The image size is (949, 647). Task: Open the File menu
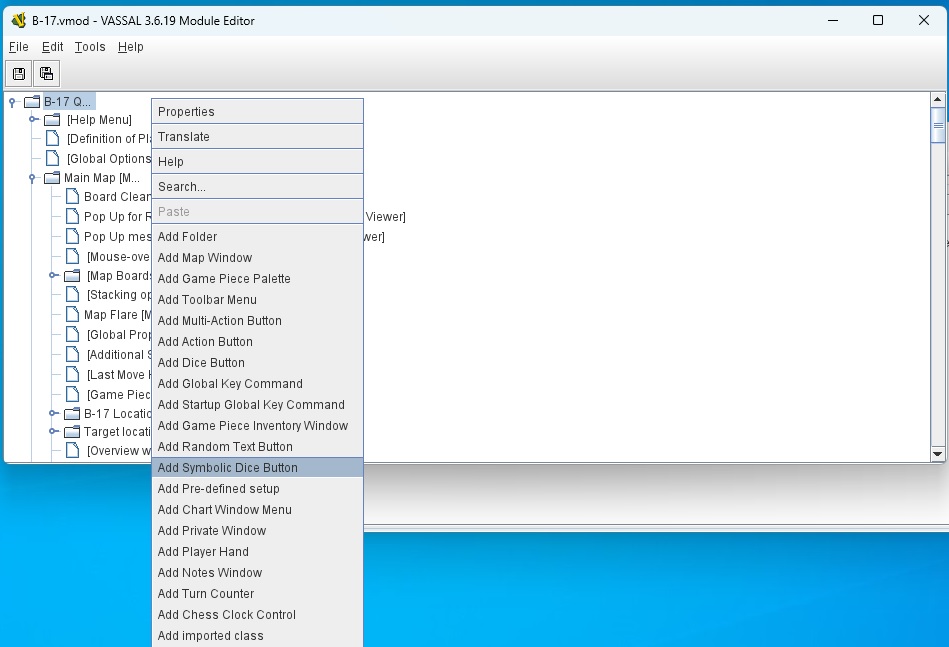point(19,47)
